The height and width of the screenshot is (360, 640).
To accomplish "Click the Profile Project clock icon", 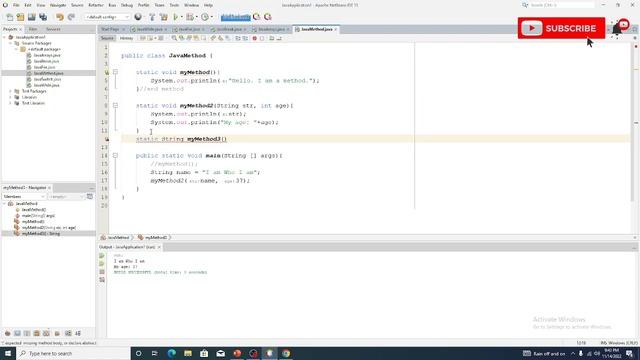I will click(205, 17).
